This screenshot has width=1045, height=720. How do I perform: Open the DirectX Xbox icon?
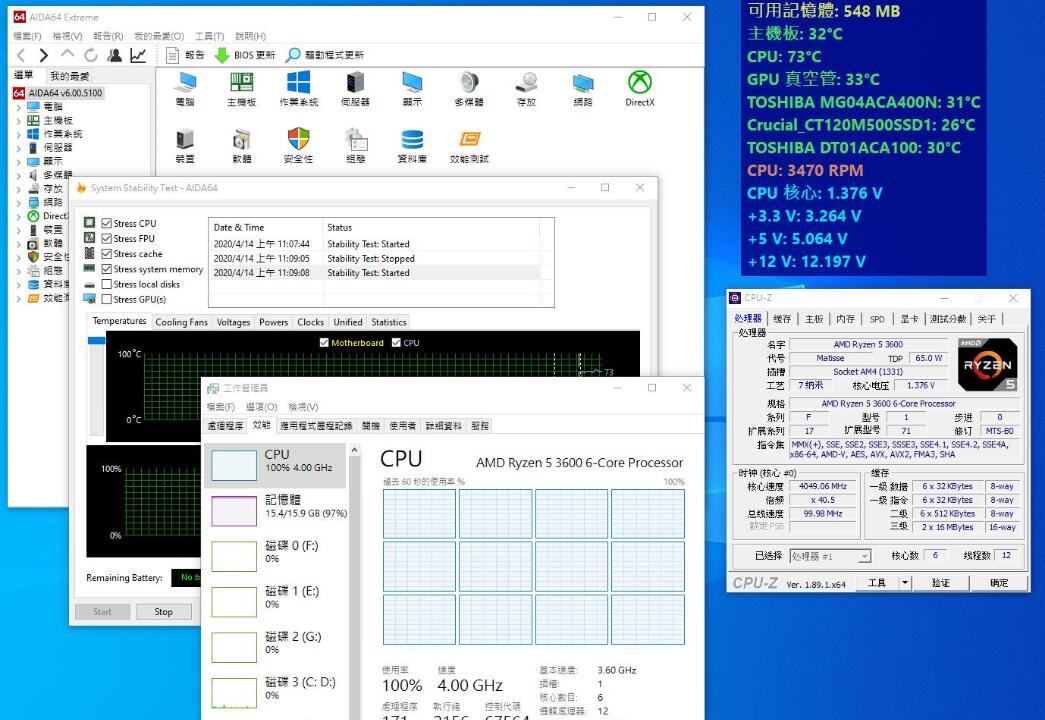tap(640, 89)
